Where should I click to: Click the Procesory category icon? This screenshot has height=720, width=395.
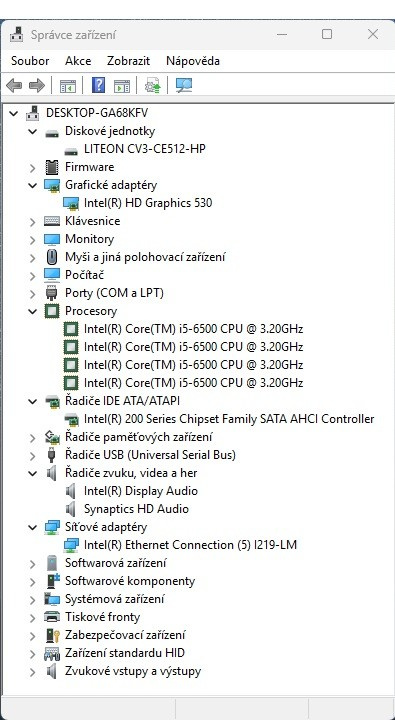pos(52,311)
